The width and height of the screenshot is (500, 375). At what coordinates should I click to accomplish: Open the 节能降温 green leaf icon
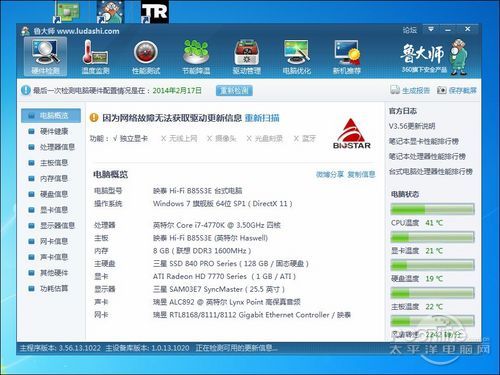point(196,56)
